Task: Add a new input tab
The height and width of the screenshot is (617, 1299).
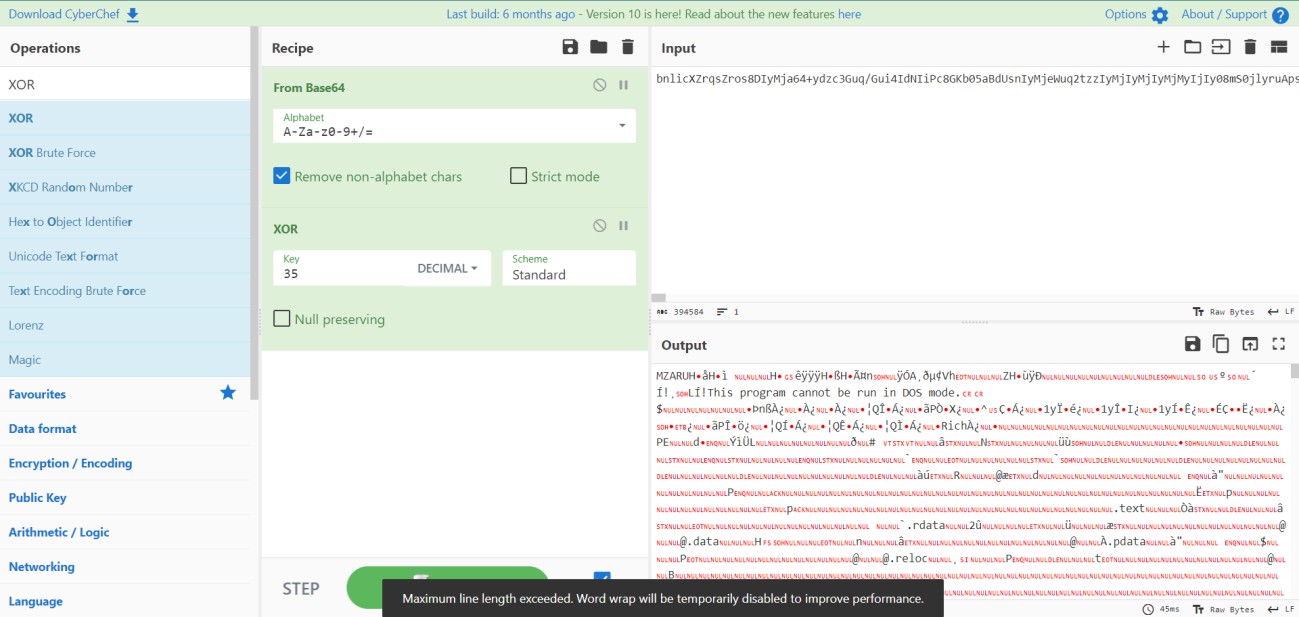Action: [1163, 47]
